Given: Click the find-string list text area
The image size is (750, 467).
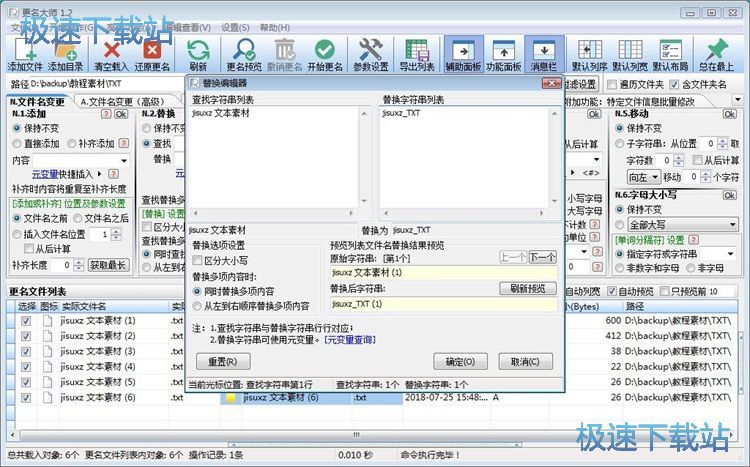Looking at the screenshot, I should point(274,157).
